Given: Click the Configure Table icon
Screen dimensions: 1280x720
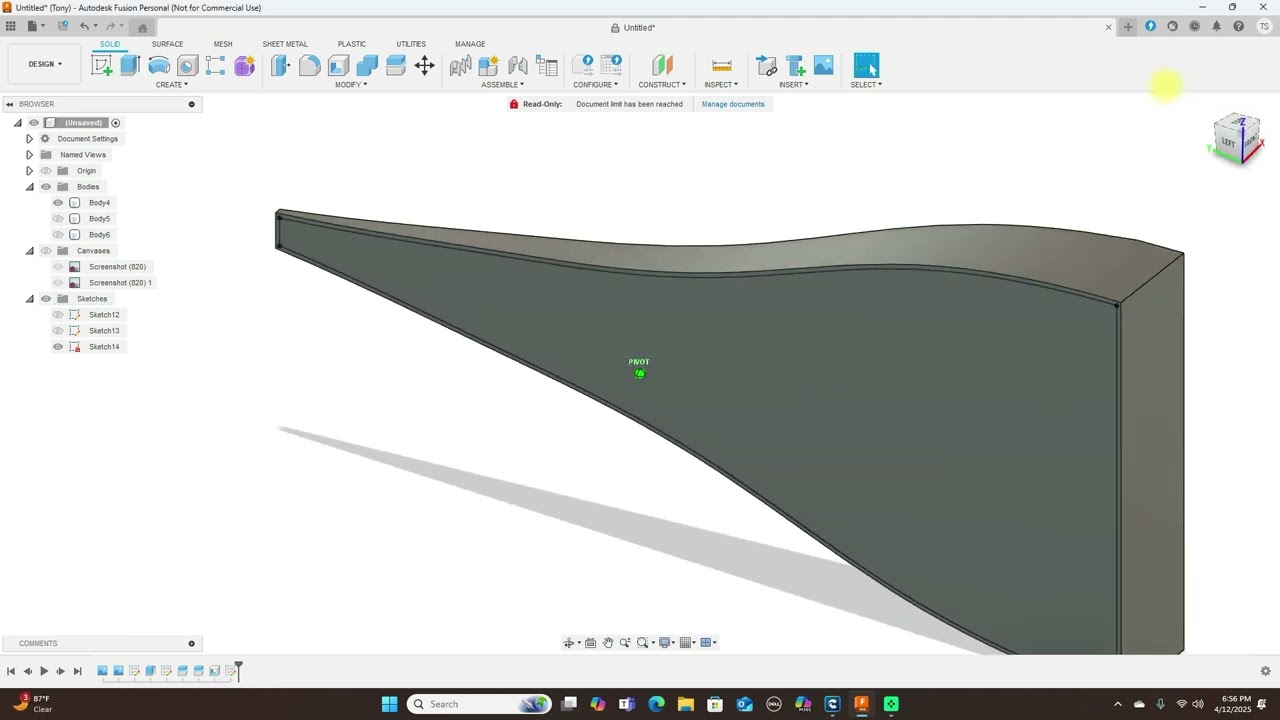Looking at the screenshot, I should [x=611, y=66].
